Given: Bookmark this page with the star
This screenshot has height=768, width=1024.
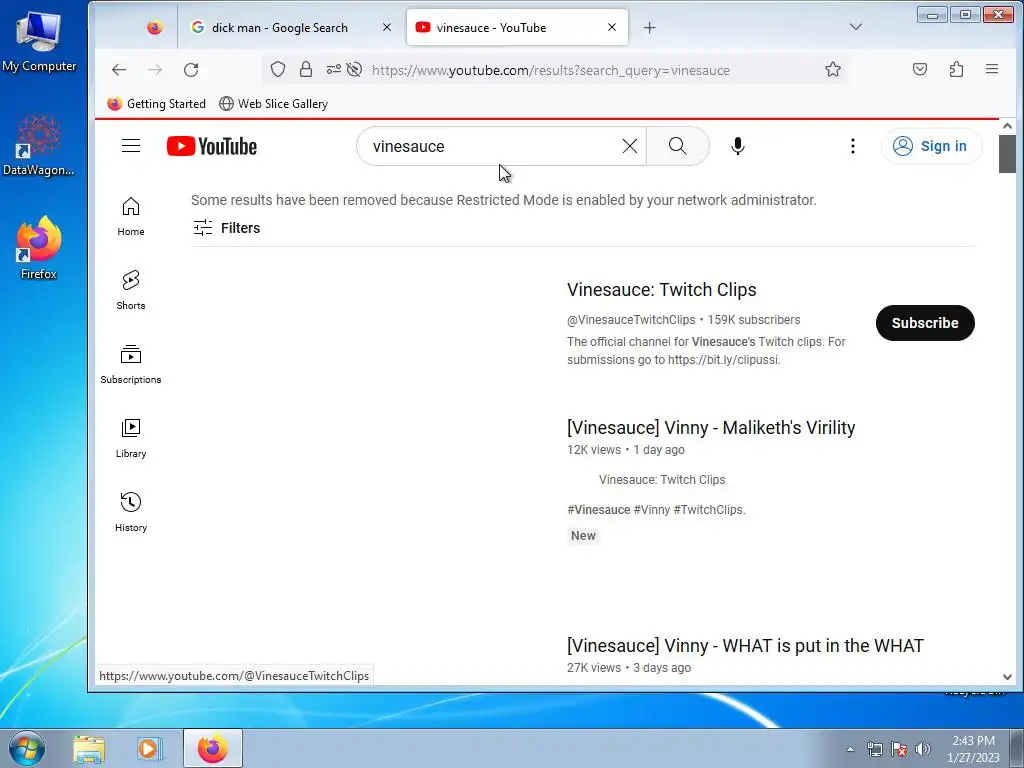Looking at the screenshot, I should pos(833,69).
